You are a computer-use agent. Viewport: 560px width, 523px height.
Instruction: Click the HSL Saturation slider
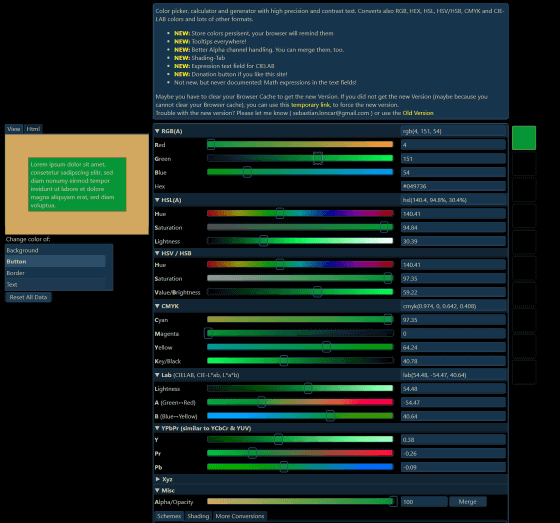point(300,227)
